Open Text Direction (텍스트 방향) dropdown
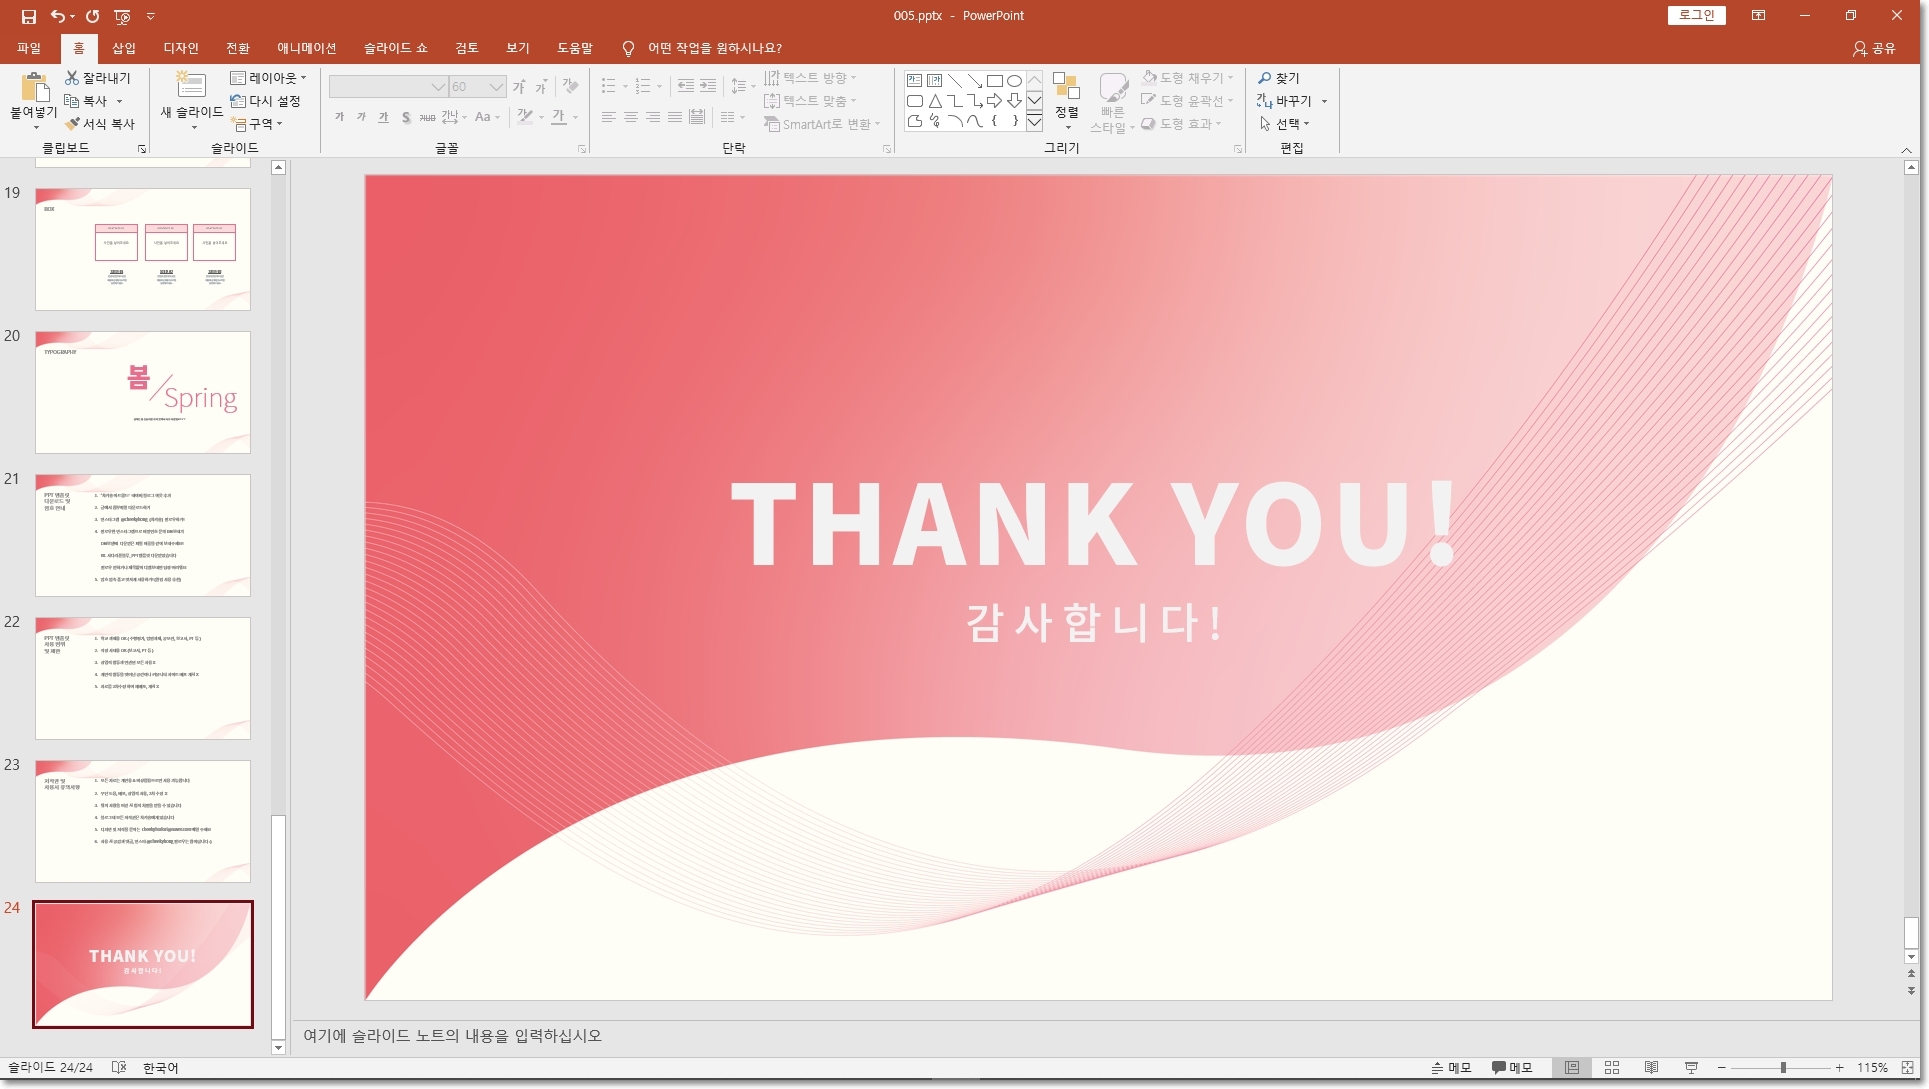This screenshot has width=1929, height=1089. tap(810, 78)
